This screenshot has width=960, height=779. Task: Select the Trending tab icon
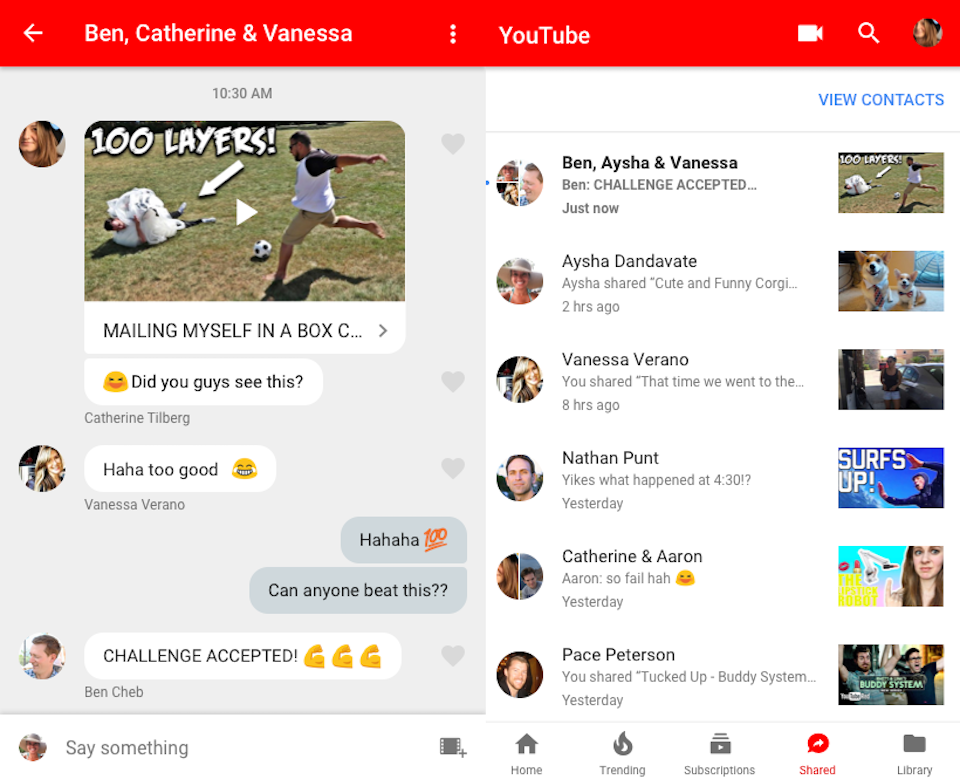click(622, 744)
